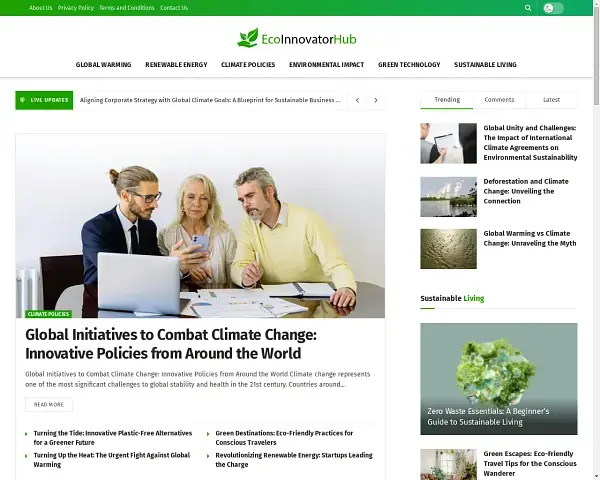
Task: Click the page vertical scrollbar
Action: click(x=597, y=240)
